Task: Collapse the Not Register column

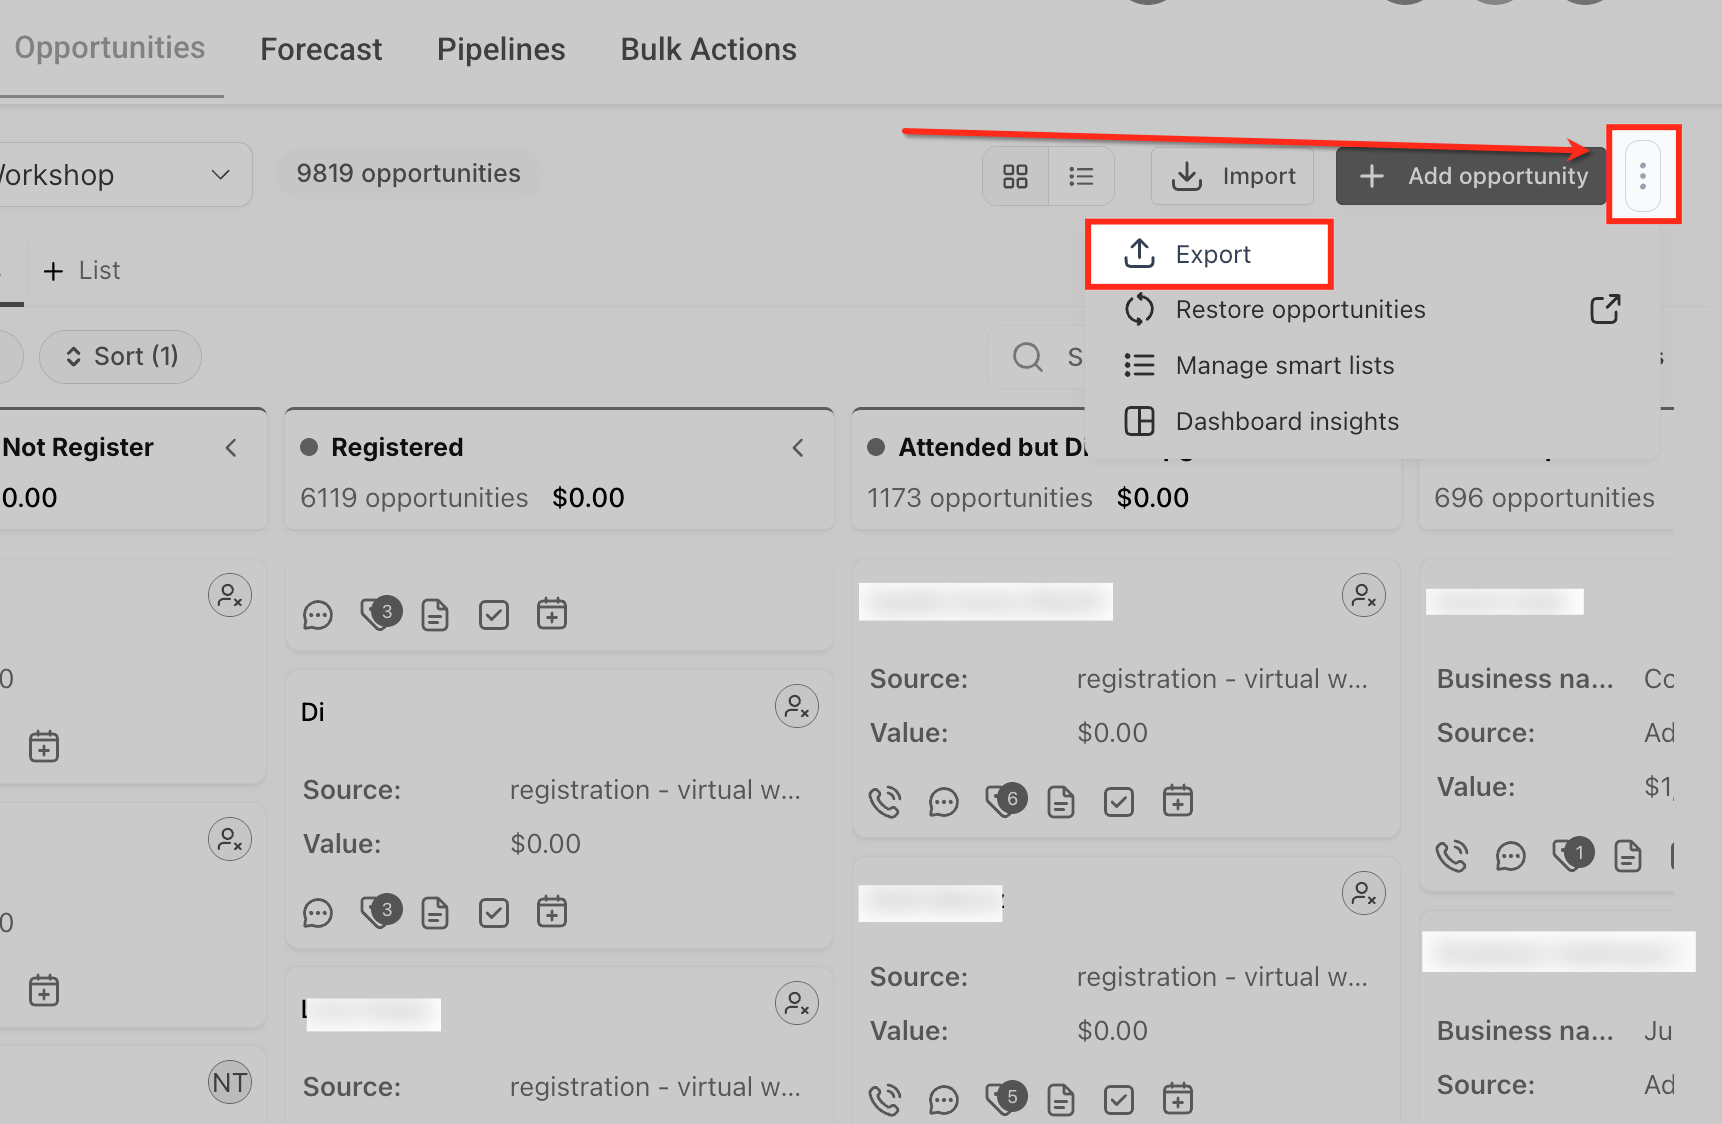Action: 231,448
